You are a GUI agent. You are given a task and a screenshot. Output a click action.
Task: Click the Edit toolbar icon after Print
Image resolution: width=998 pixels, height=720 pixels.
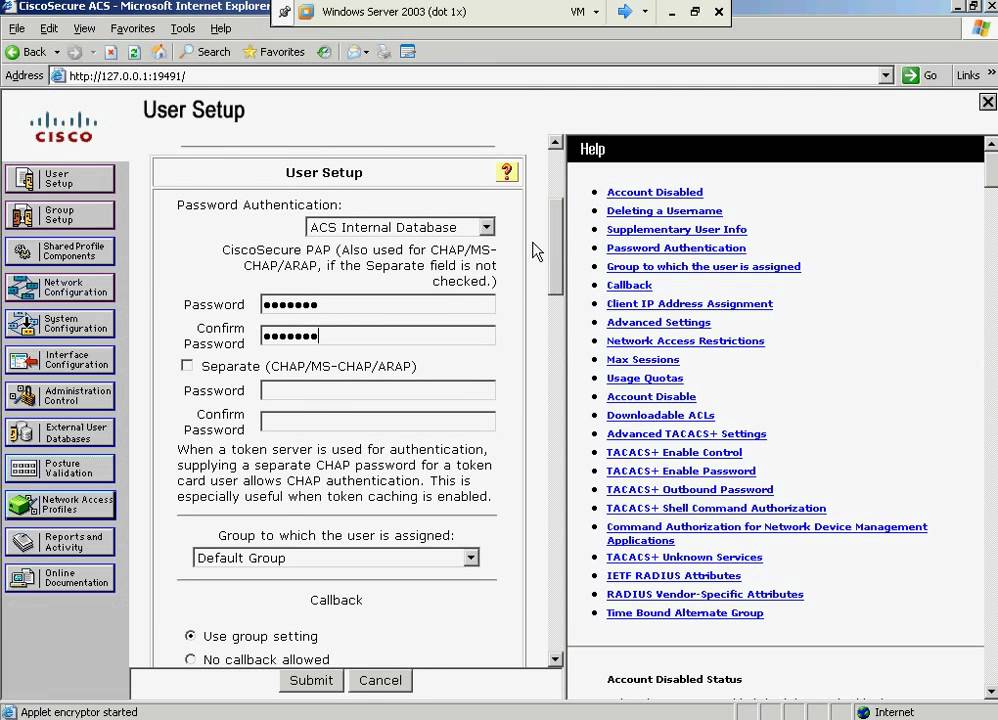(408, 52)
